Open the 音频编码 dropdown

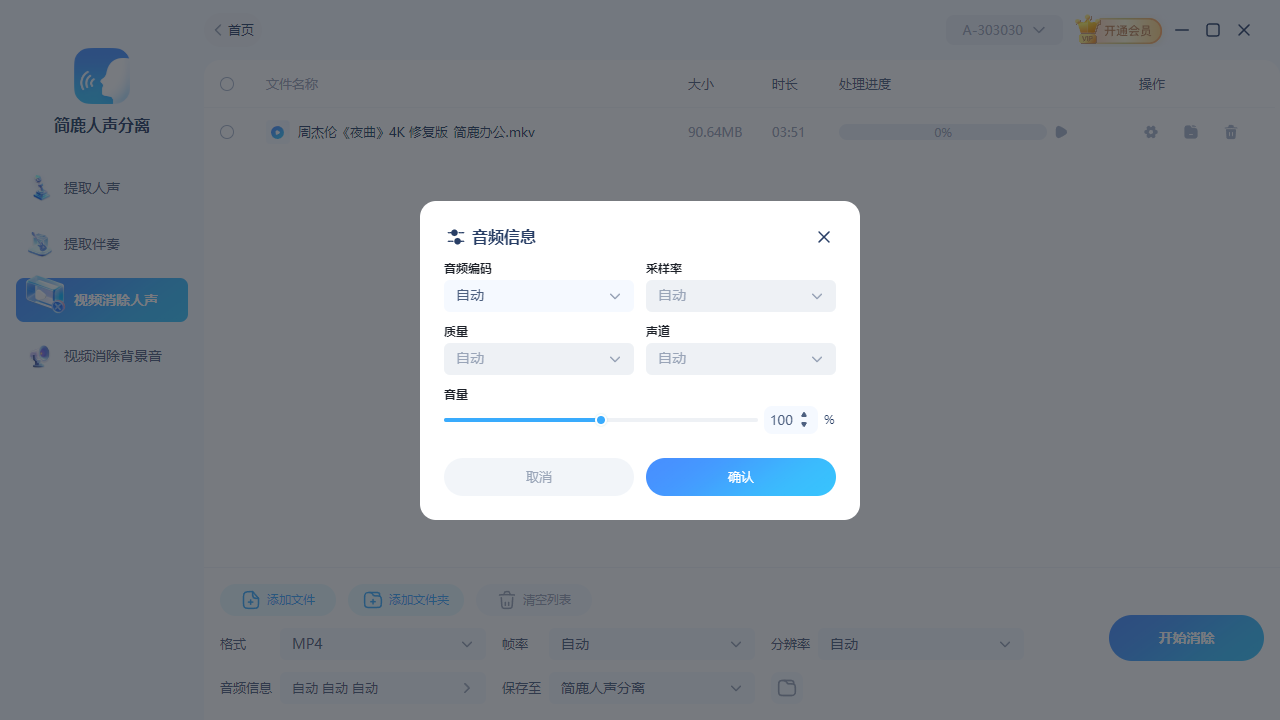click(539, 296)
